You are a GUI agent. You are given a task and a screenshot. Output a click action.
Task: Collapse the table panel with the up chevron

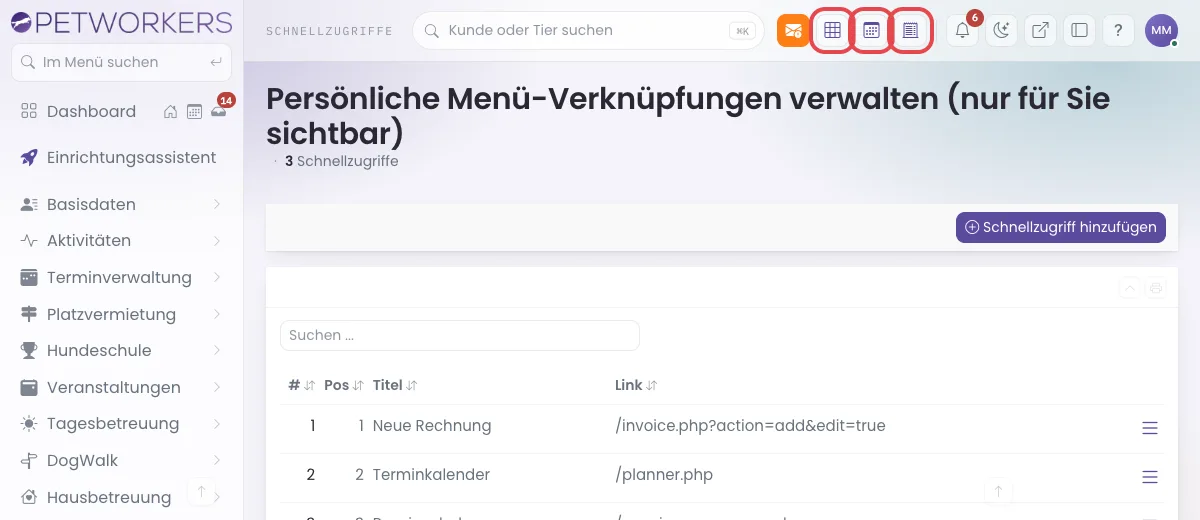pos(1129,288)
